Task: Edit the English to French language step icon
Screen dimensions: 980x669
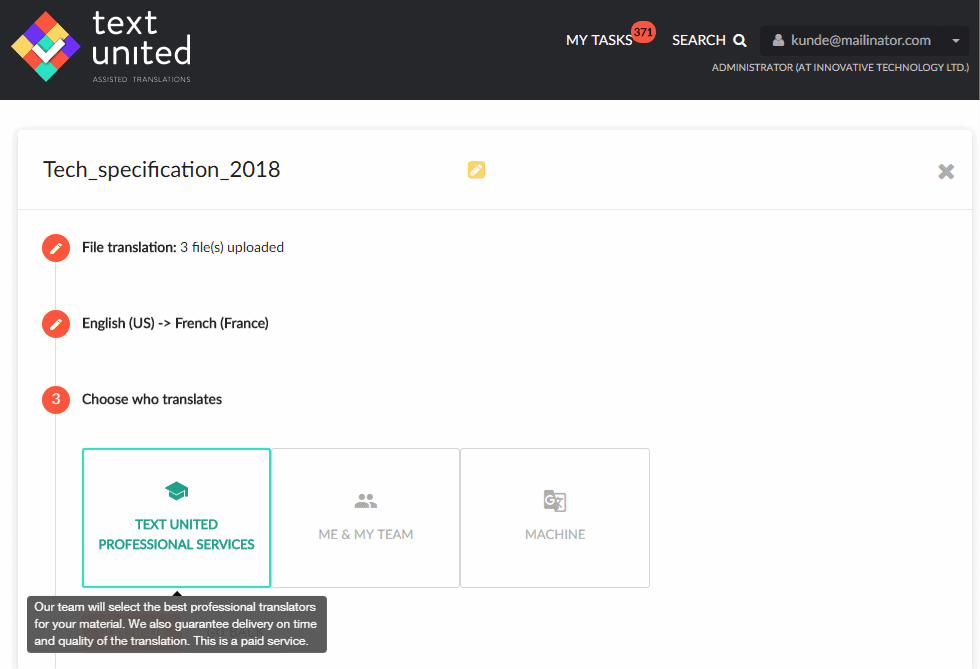Action: point(56,324)
